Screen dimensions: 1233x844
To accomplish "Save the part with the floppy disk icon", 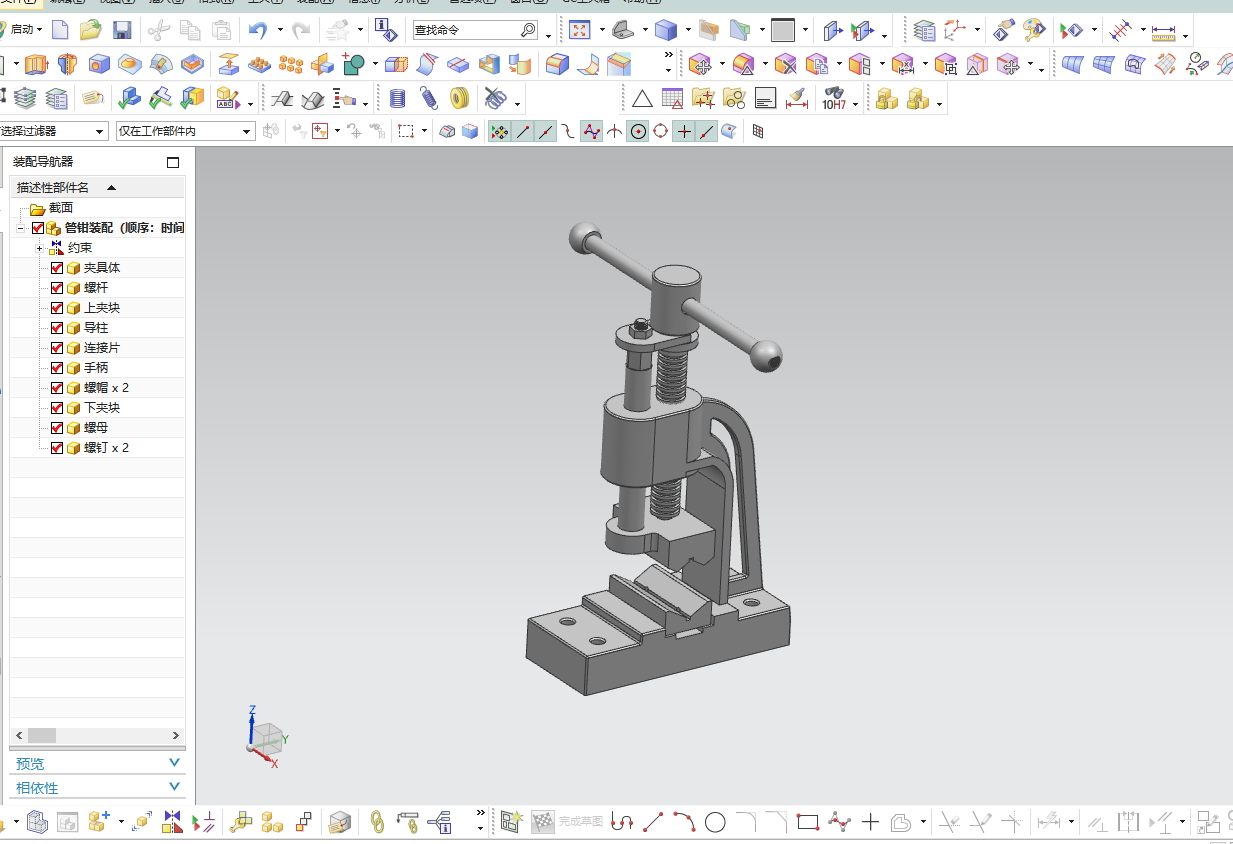I will (122, 30).
